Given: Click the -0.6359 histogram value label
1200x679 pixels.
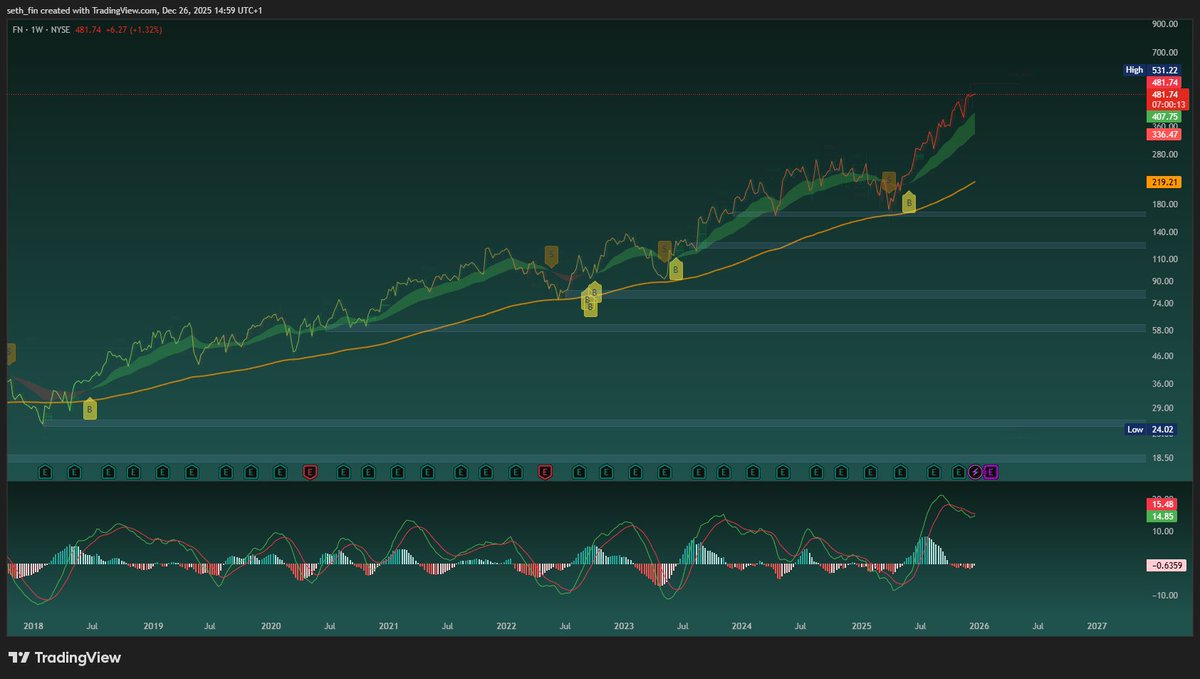Looking at the screenshot, I should coord(1165,565).
